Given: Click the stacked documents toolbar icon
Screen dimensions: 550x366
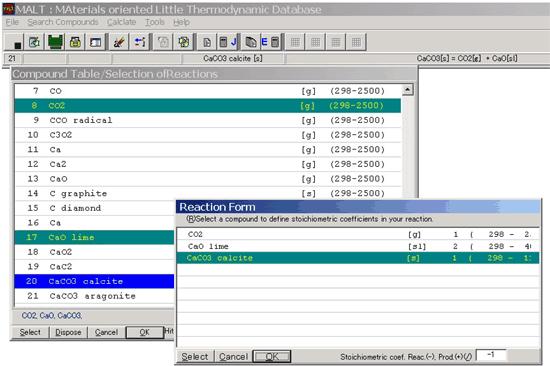Looking at the screenshot, I should [x=250, y=42].
